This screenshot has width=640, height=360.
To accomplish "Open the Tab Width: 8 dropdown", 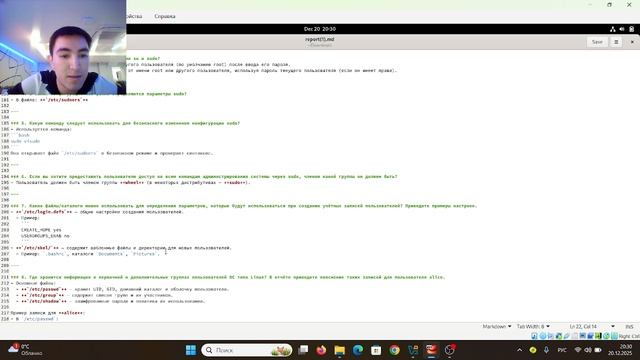I will 533,327.
